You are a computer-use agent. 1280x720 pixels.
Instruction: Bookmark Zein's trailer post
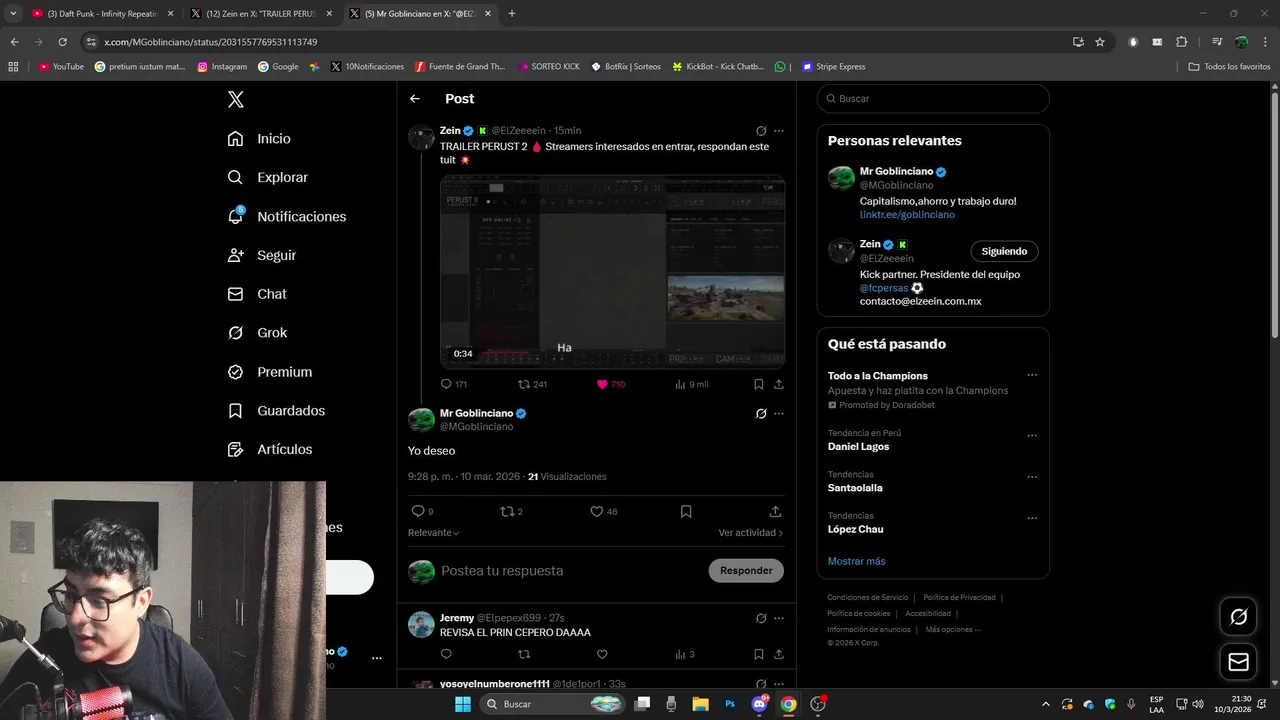[x=759, y=384]
